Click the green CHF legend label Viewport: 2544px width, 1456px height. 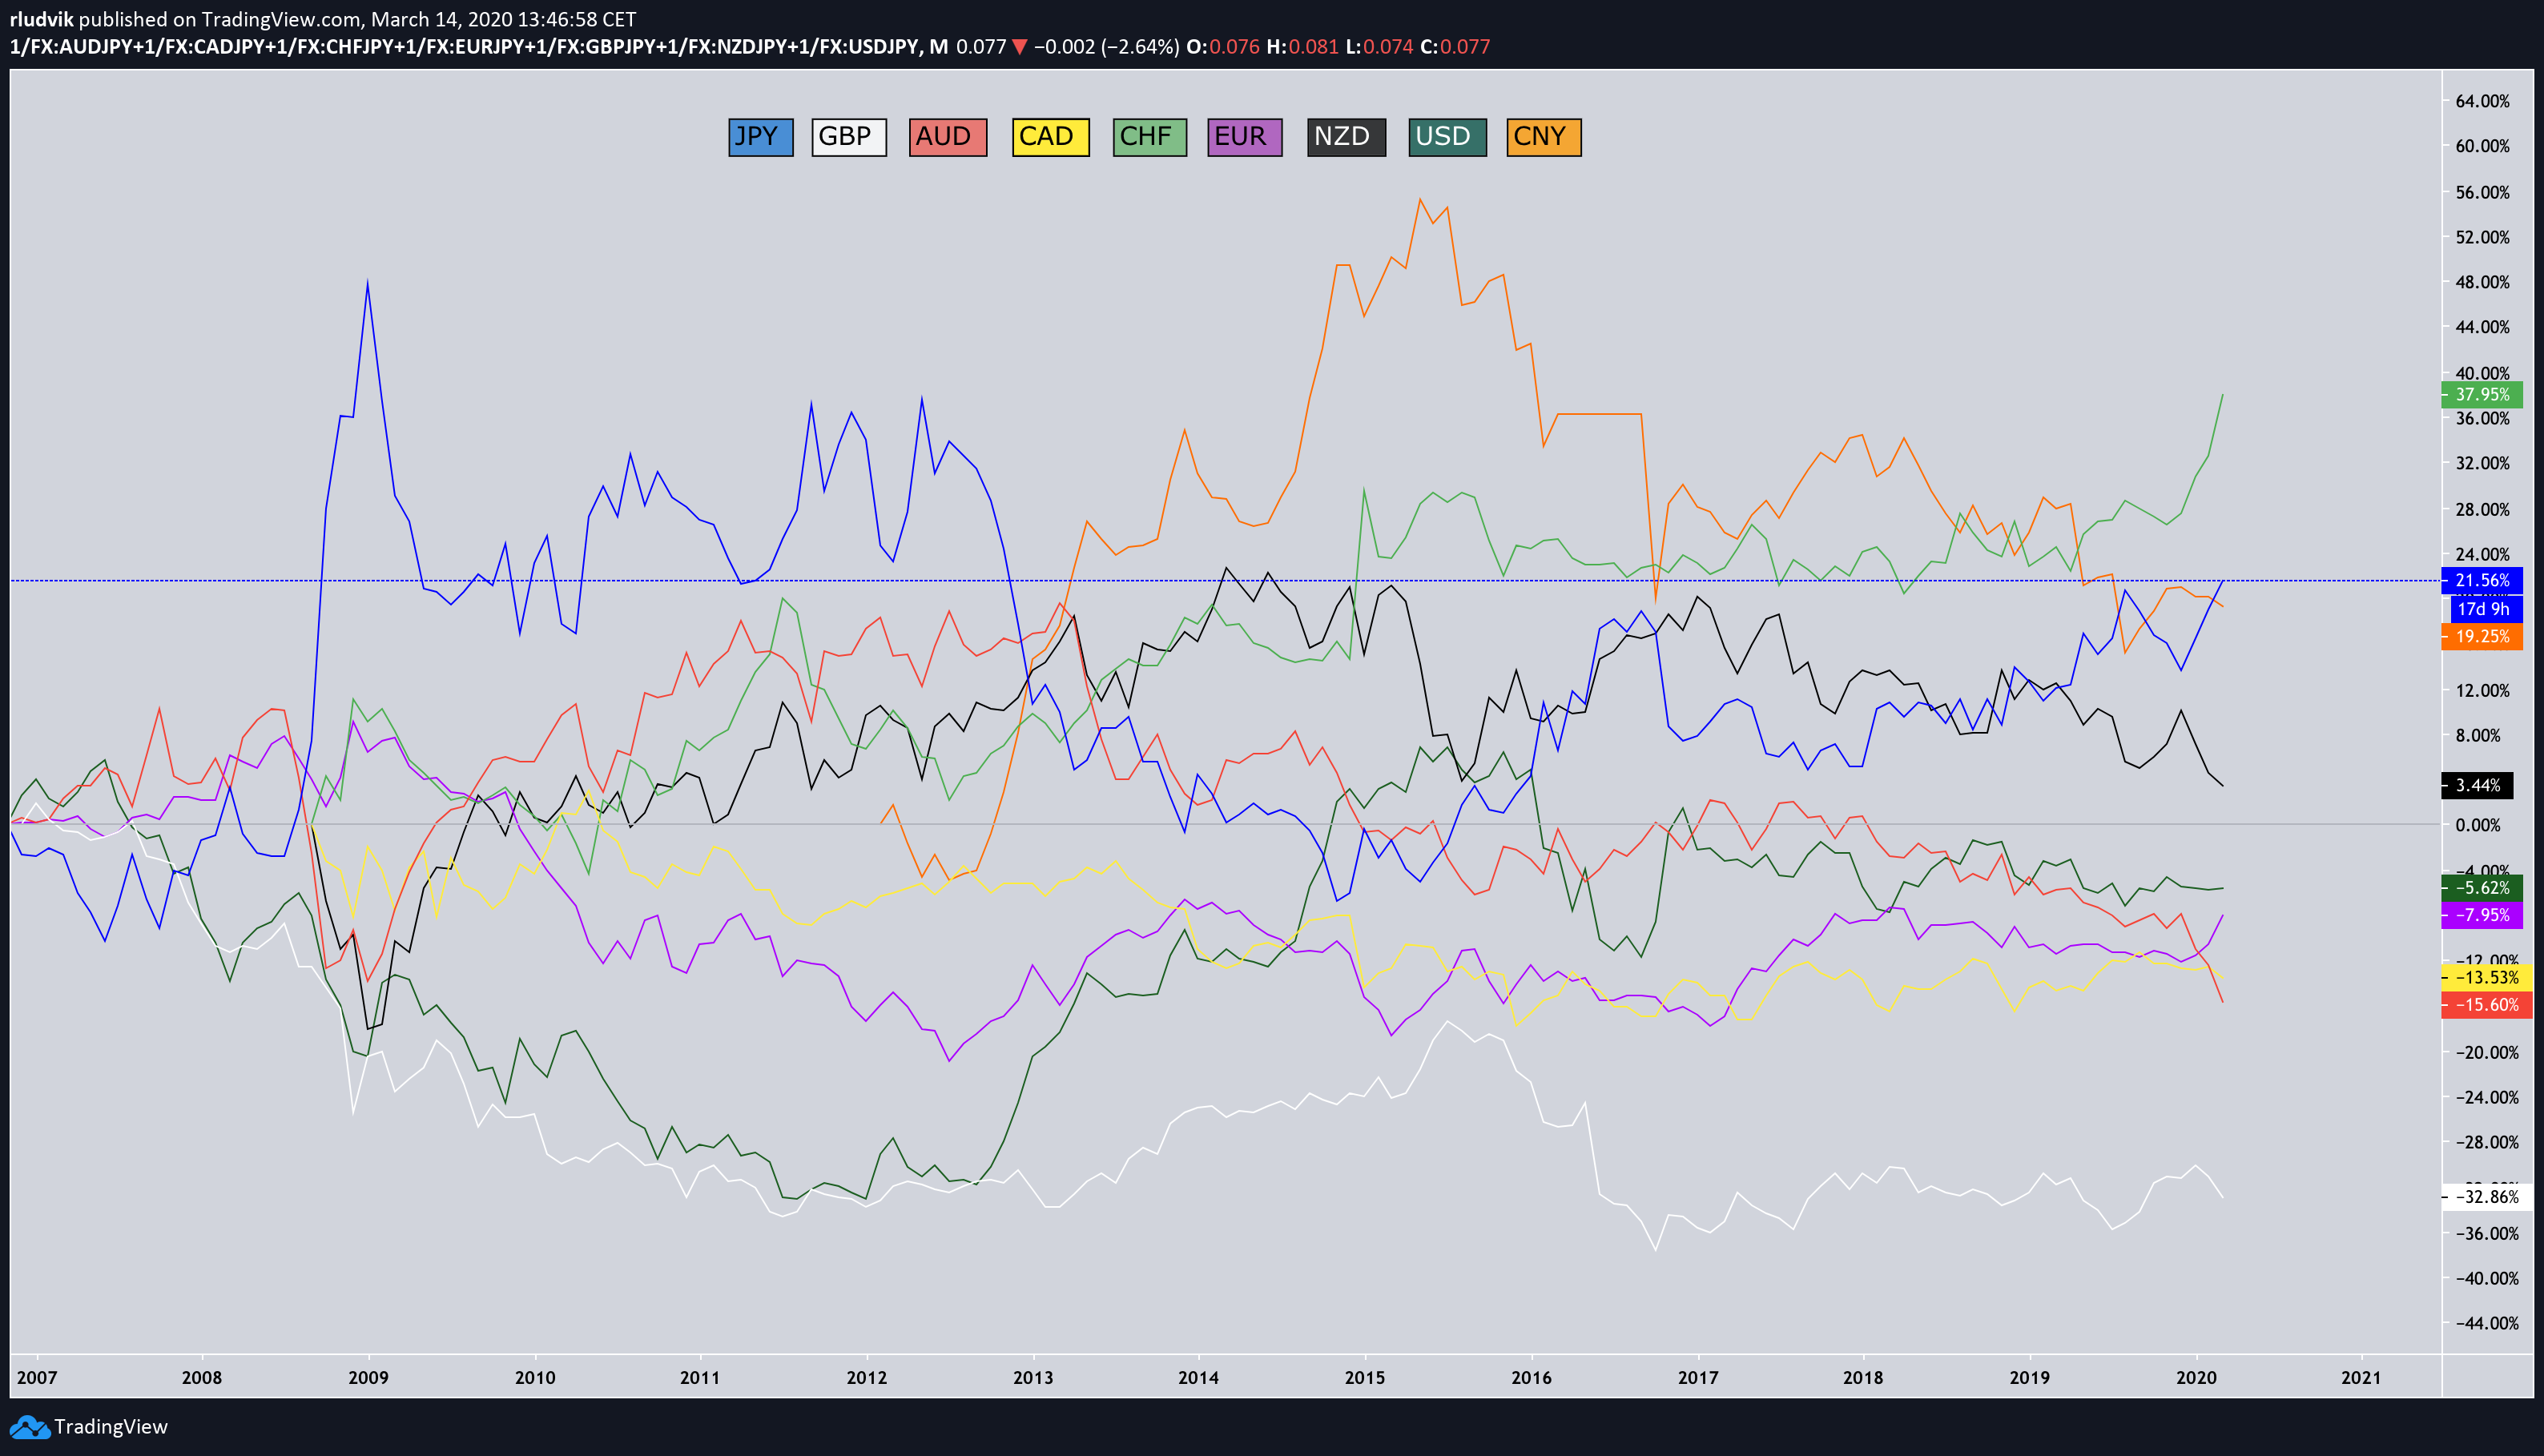(x=1149, y=137)
